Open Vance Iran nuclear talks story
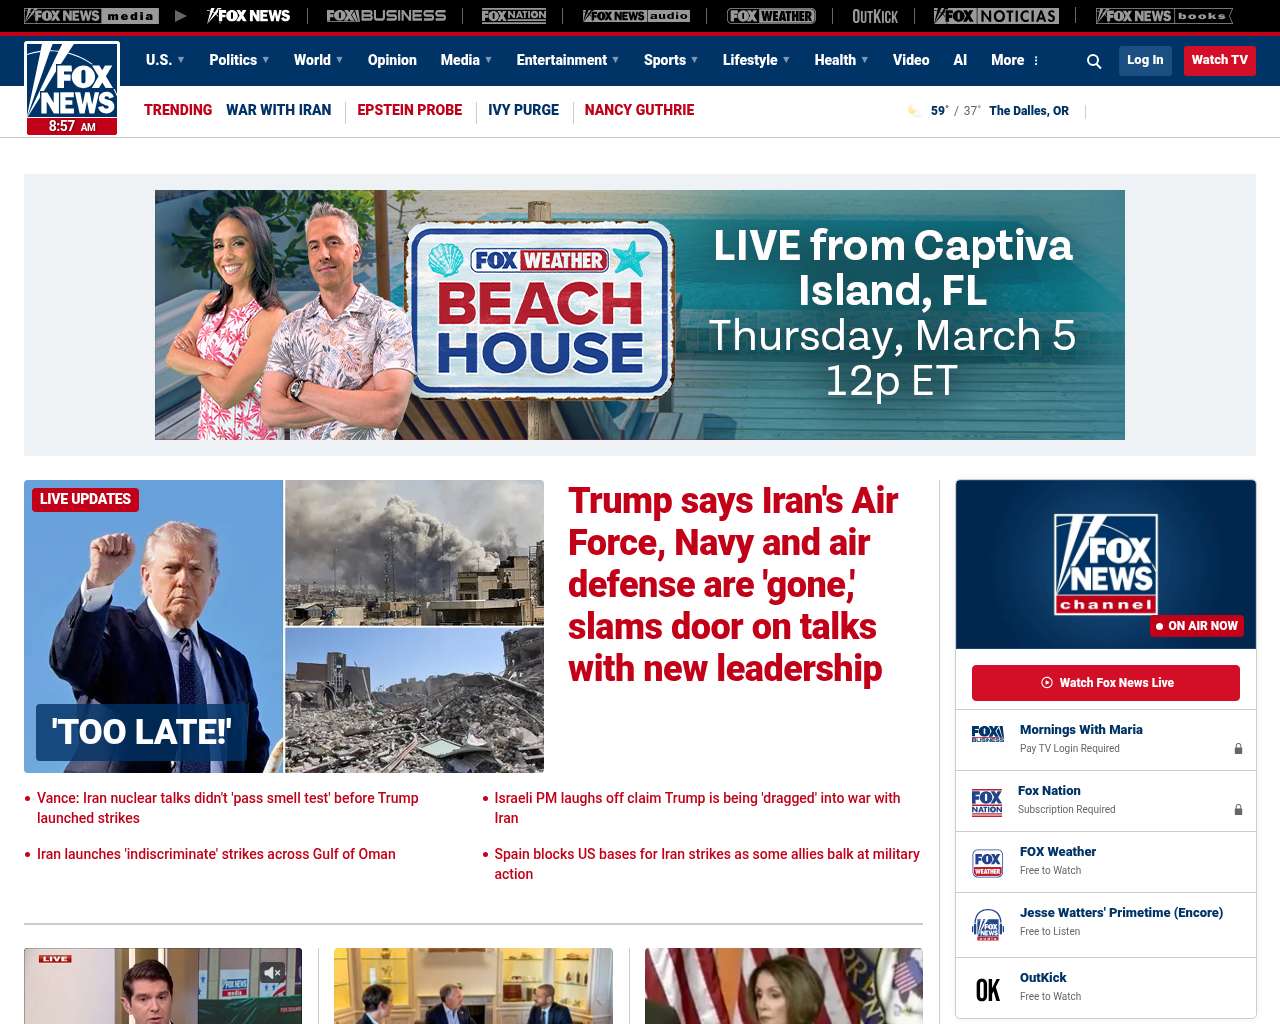The image size is (1280, 1024). click(227, 808)
